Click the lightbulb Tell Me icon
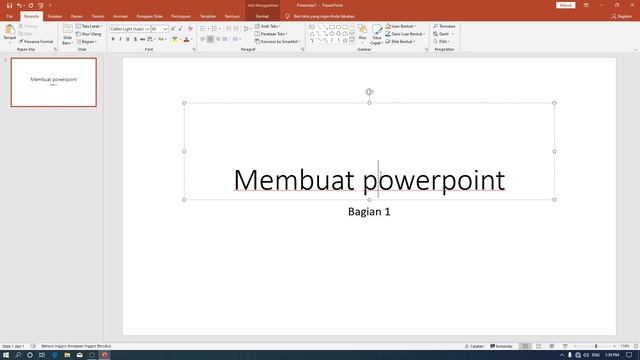The height and width of the screenshot is (360, 640). pyautogui.click(x=287, y=16)
